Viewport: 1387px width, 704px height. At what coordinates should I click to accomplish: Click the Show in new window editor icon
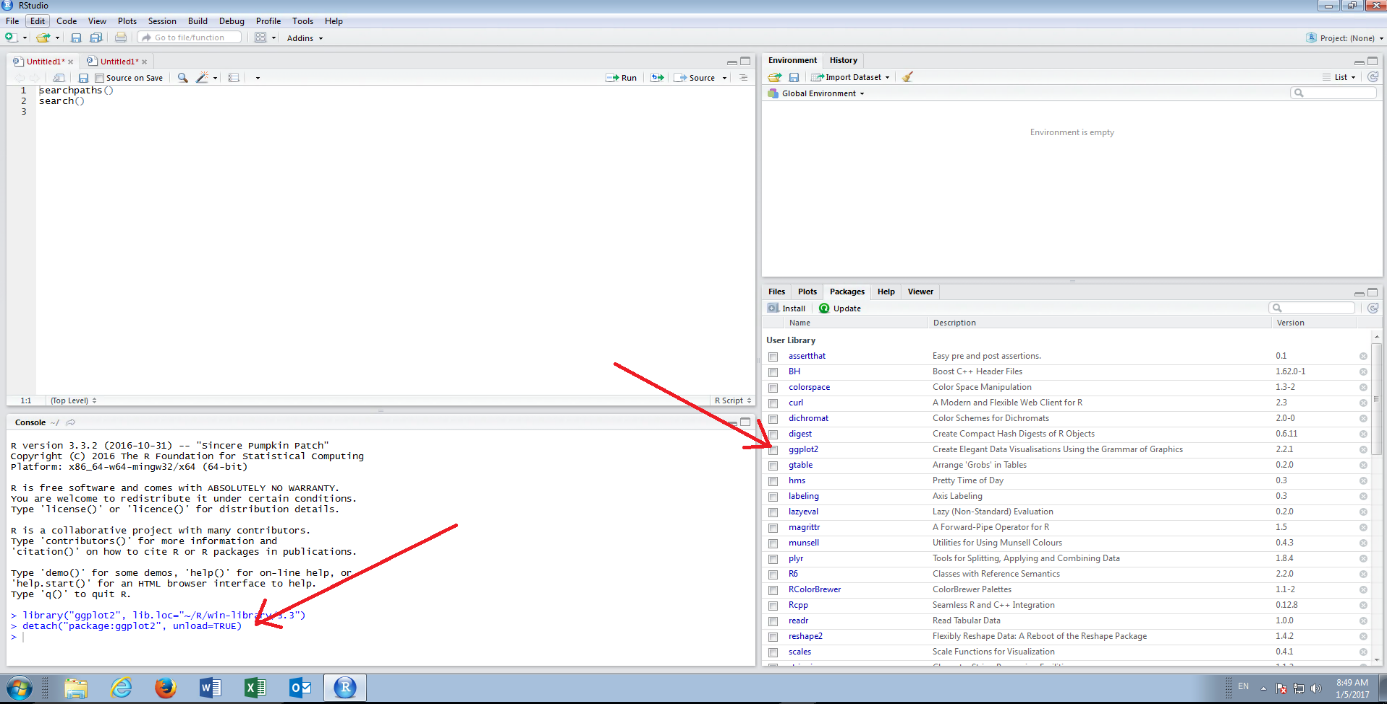59,78
